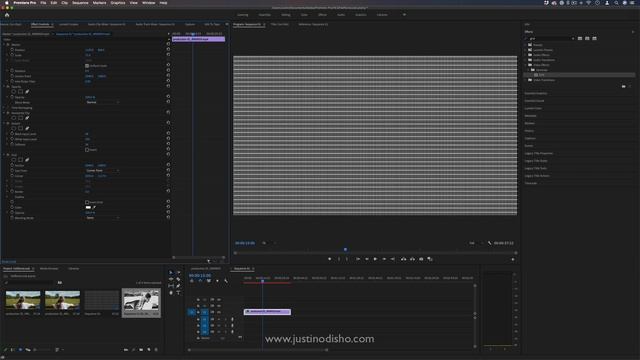Select the Slip tool
Viewport: 640px width, 360px height.
tap(171, 286)
